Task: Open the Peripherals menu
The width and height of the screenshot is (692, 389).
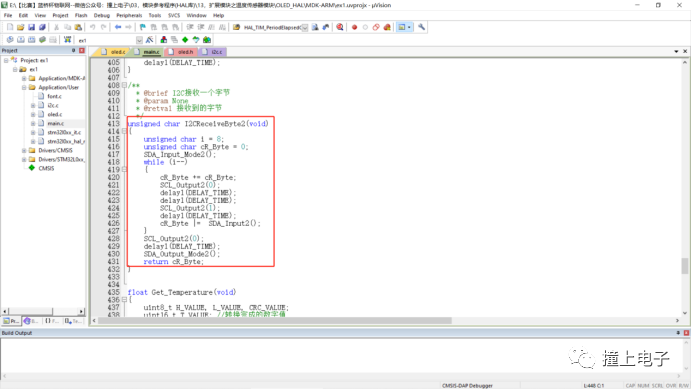Action: click(129, 15)
